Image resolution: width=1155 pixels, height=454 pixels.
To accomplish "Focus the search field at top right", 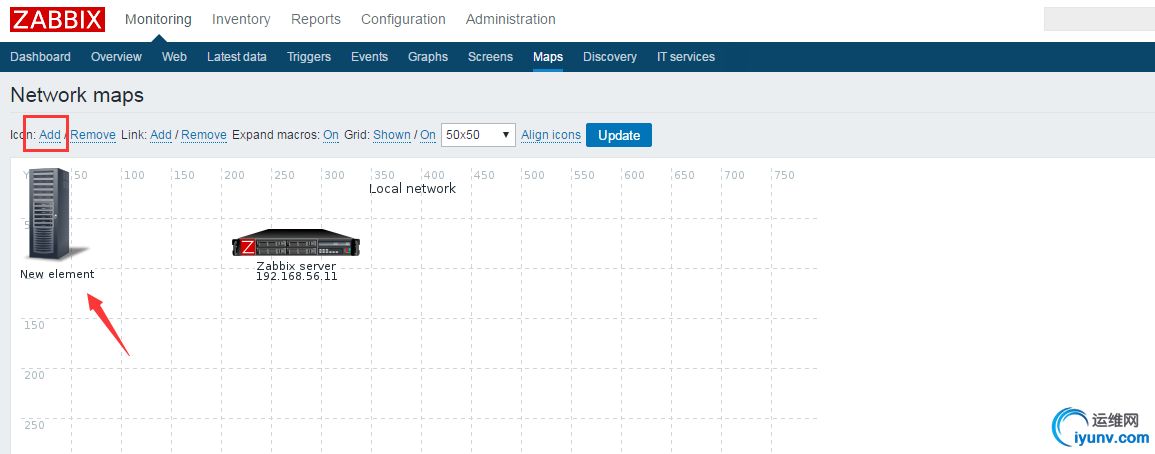I will (1099, 19).
